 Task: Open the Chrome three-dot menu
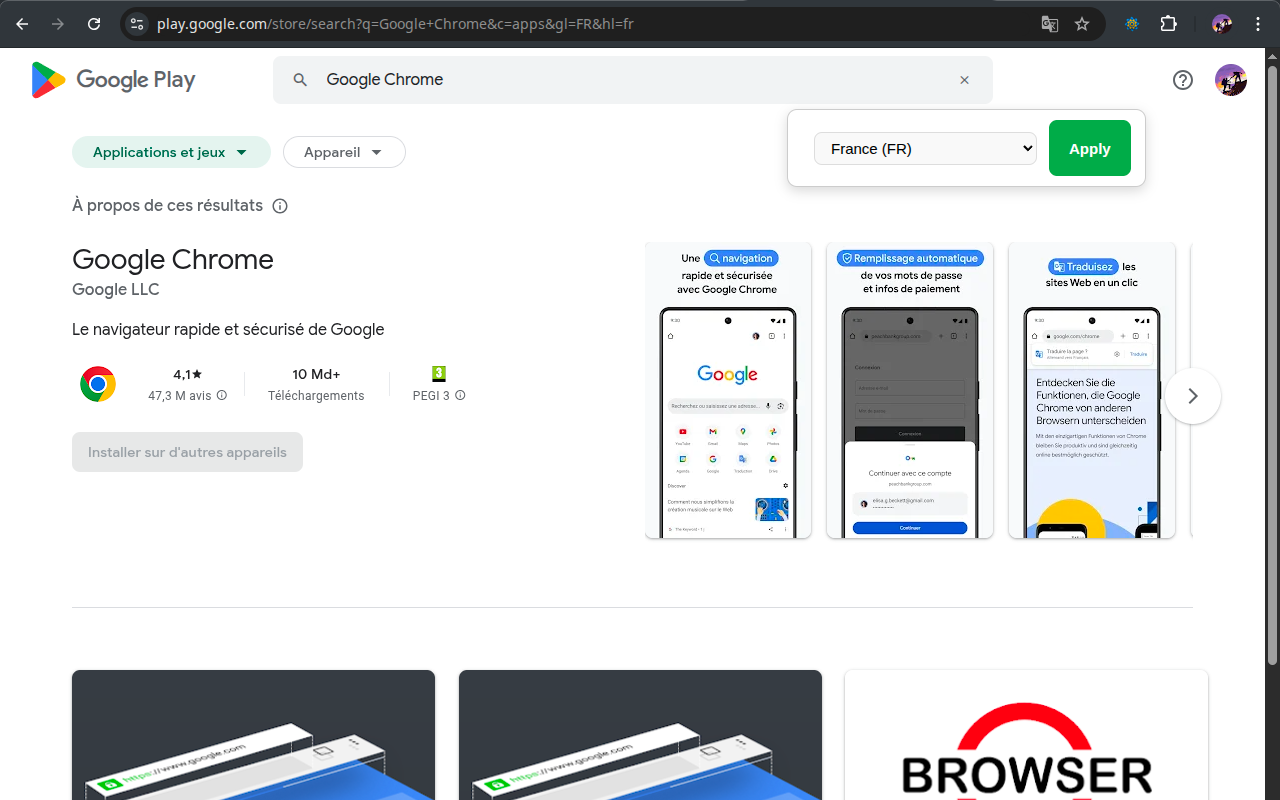click(1258, 24)
